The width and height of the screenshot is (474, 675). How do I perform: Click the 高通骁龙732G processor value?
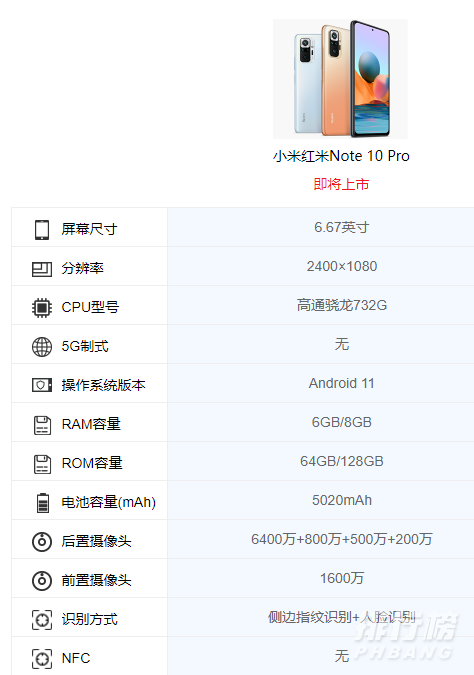[x=341, y=305]
